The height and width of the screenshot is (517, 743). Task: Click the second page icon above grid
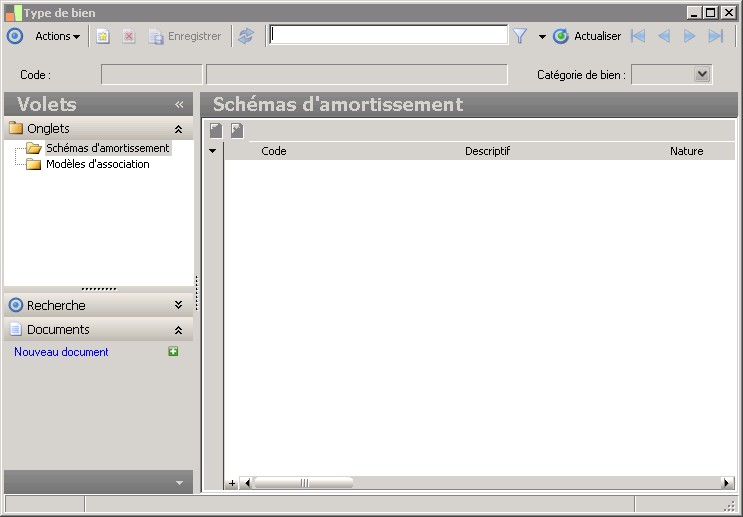point(237,130)
